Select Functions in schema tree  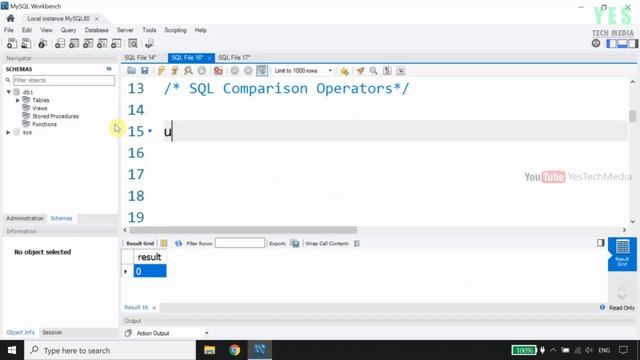pos(44,124)
